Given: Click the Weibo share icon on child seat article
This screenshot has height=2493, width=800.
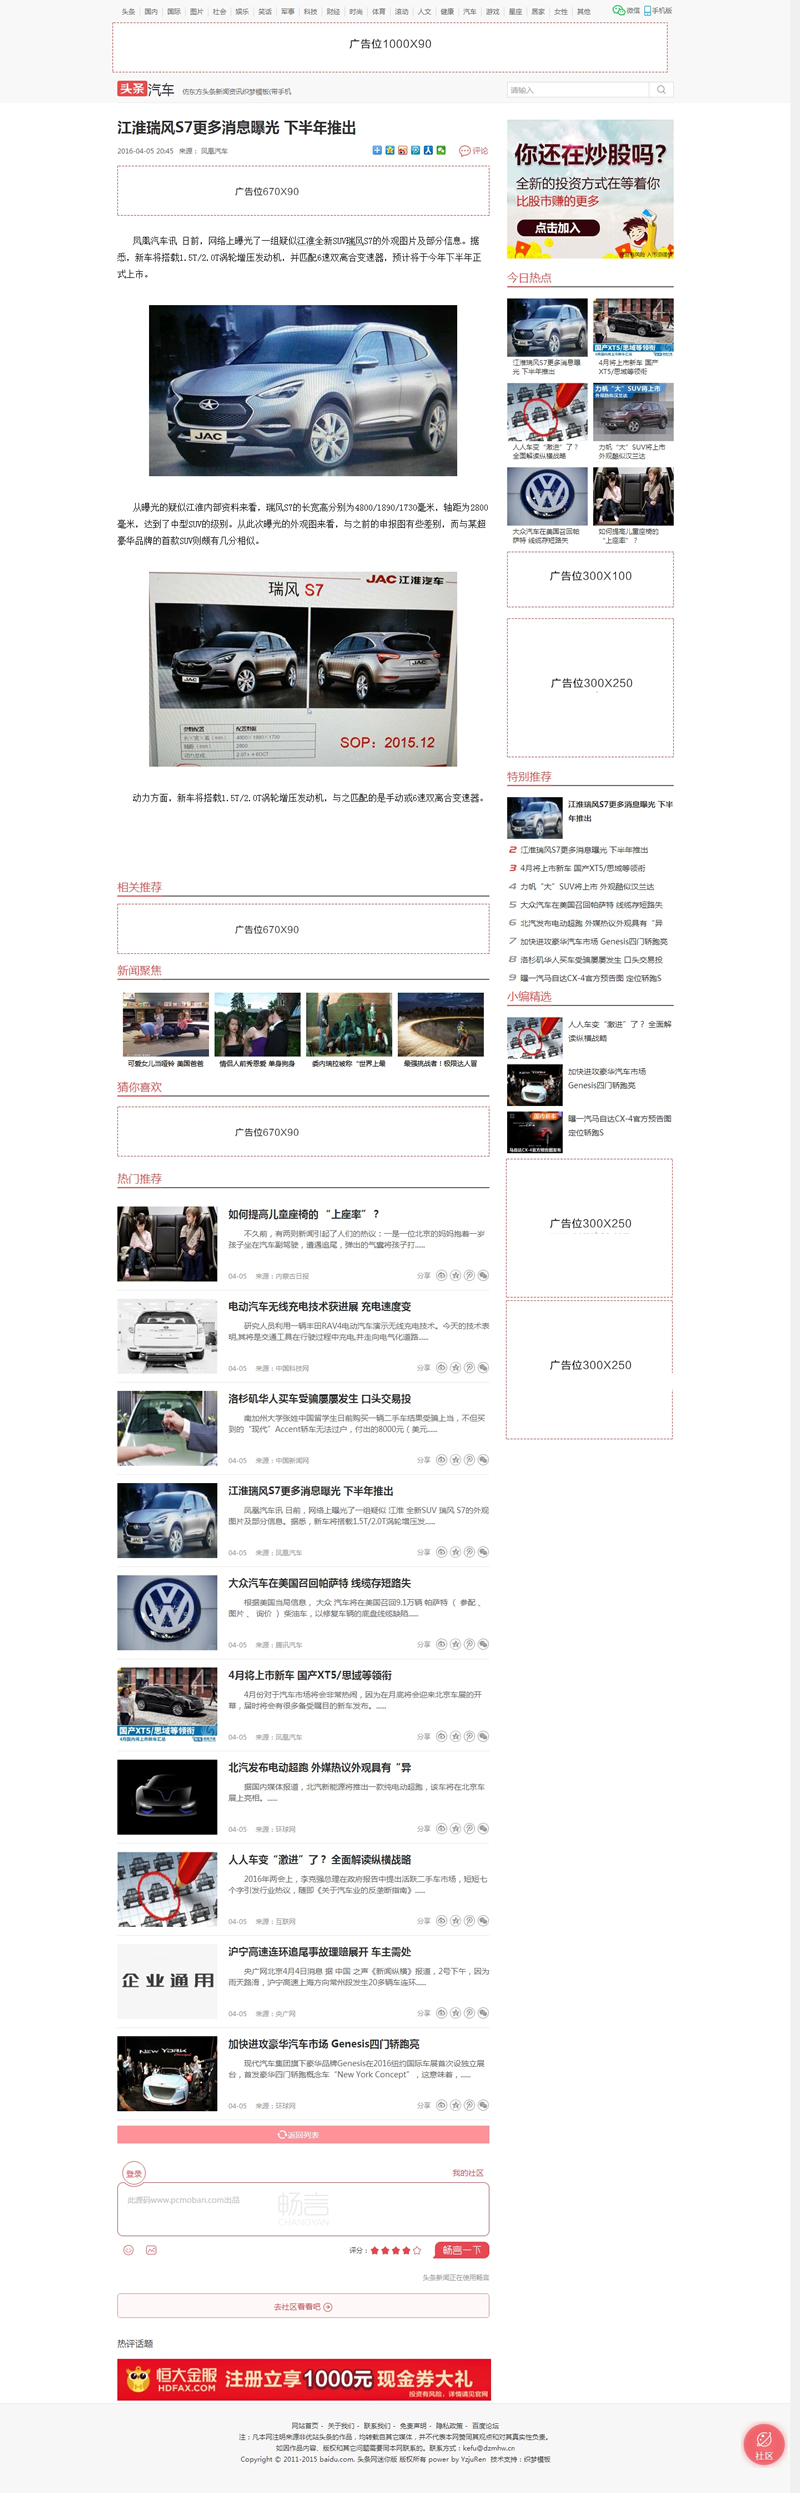Looking at the screenshot, I should click(x=441, y=1275).
